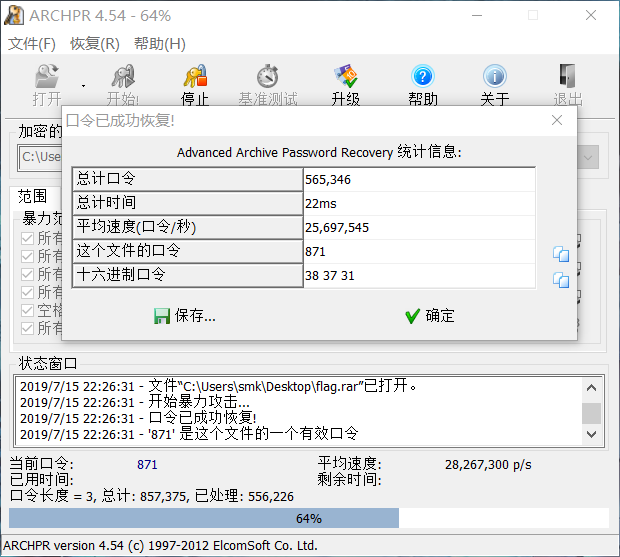
Task: Save statistics with 保存... button
Action: click(185, 316)
